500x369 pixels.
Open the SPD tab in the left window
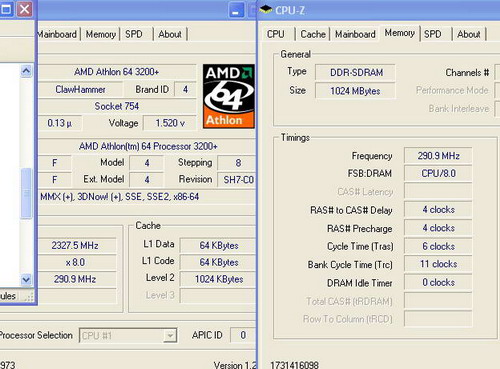[134, 34]
